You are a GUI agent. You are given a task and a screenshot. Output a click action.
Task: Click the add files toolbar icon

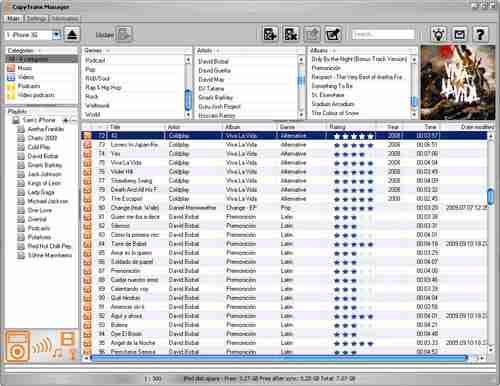click(270, 34)
